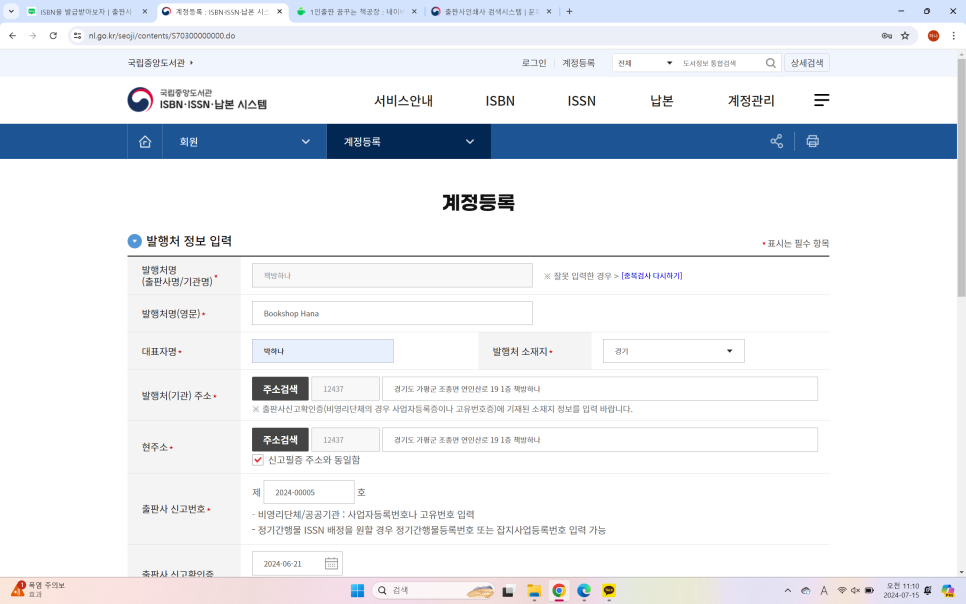Screen dimensions: 966x604
Task: Bookmark this page with the star icon
Action: tap(904, 36)
